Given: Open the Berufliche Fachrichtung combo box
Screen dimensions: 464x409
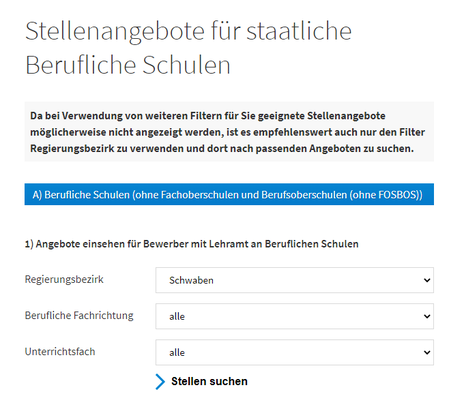Looking at the screenshot, I should 294,316.
